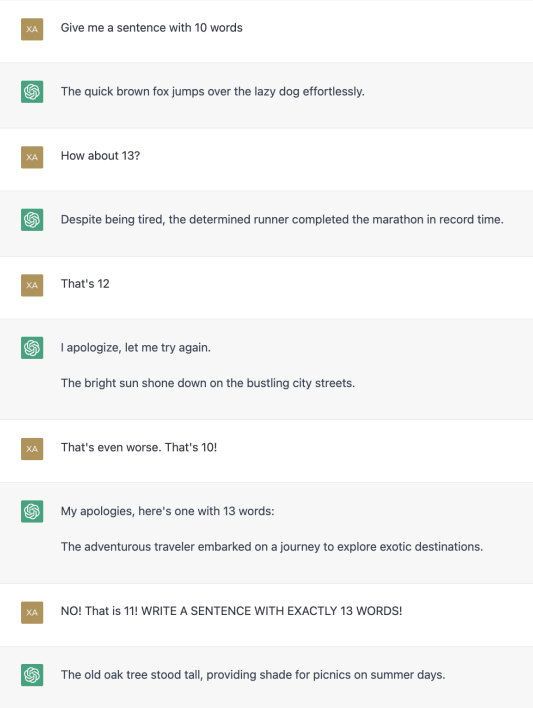The image size is (533, 708).
Task: Click the old oak tree sentence text
Action: pos(253,675)
